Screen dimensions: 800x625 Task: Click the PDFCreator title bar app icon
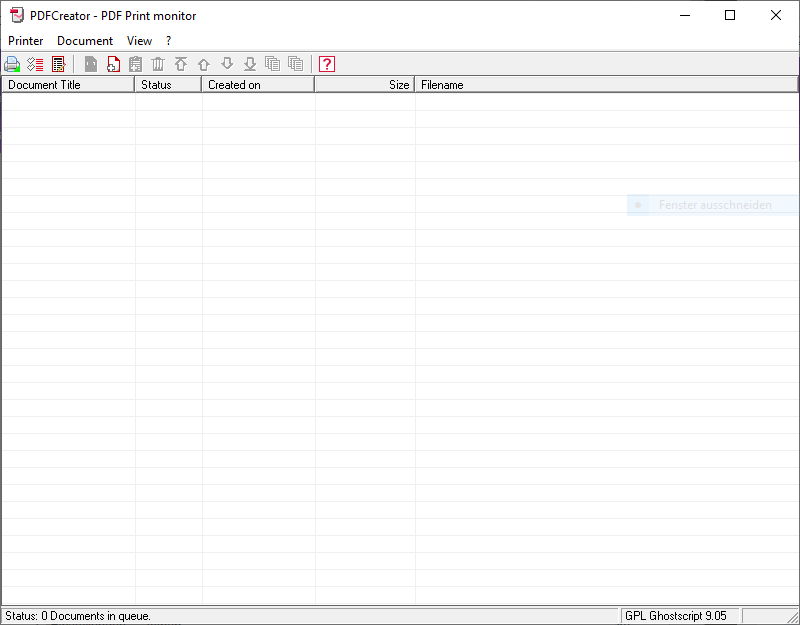[17, 16]
